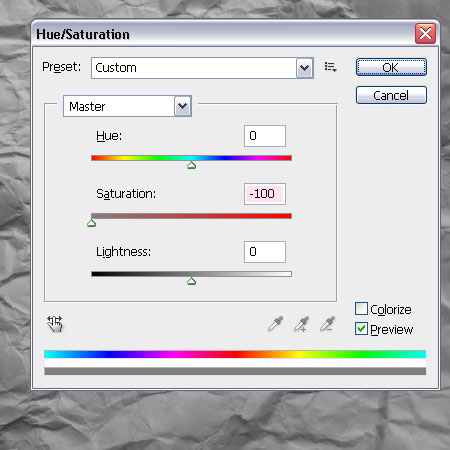
Task: Uncheck the Preview checkbox
Action: 361,329
